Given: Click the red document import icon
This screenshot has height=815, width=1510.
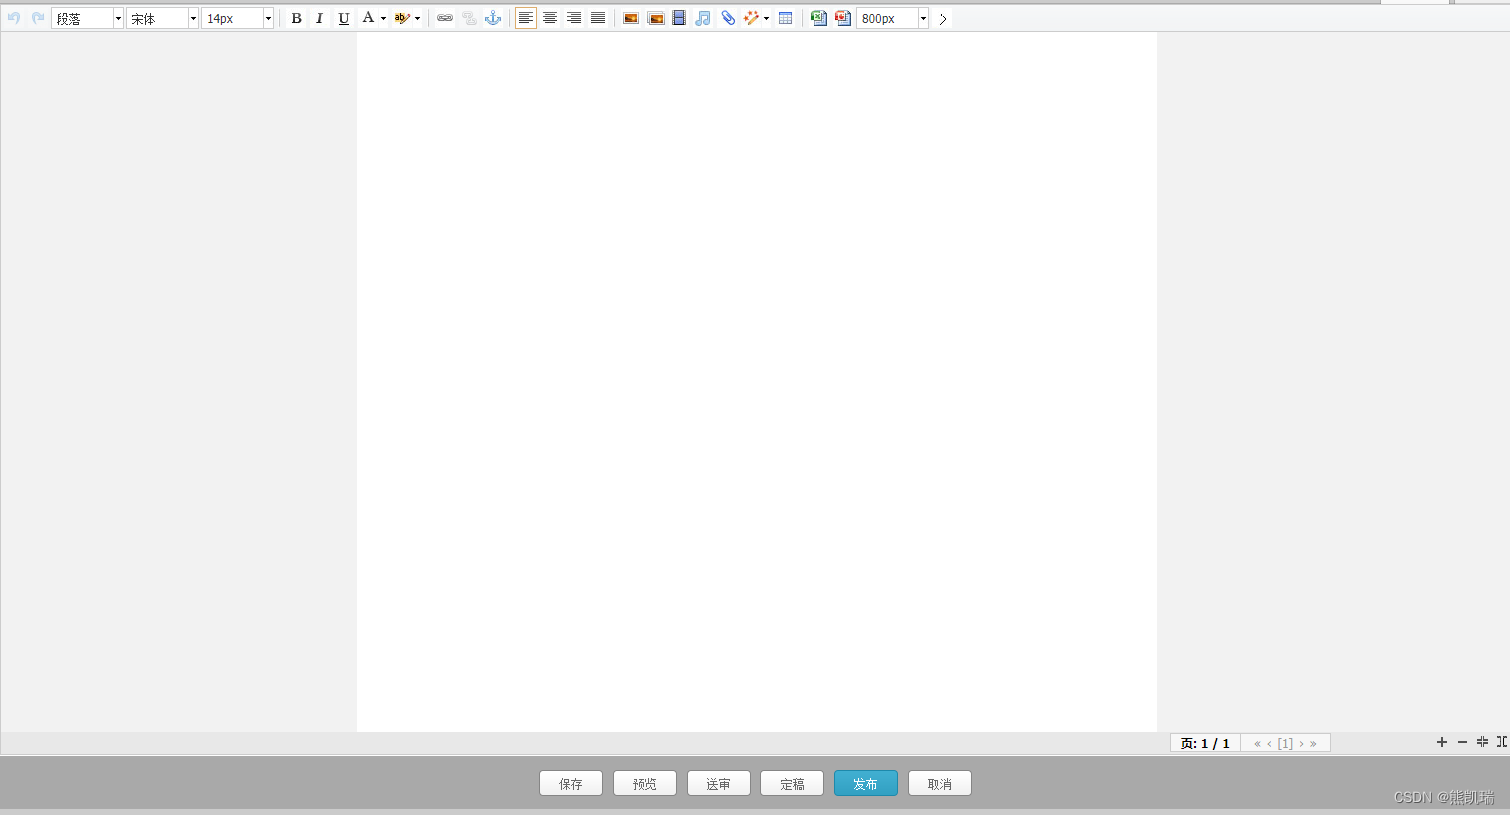Looking at the screenshot, I should pos(843,18).
